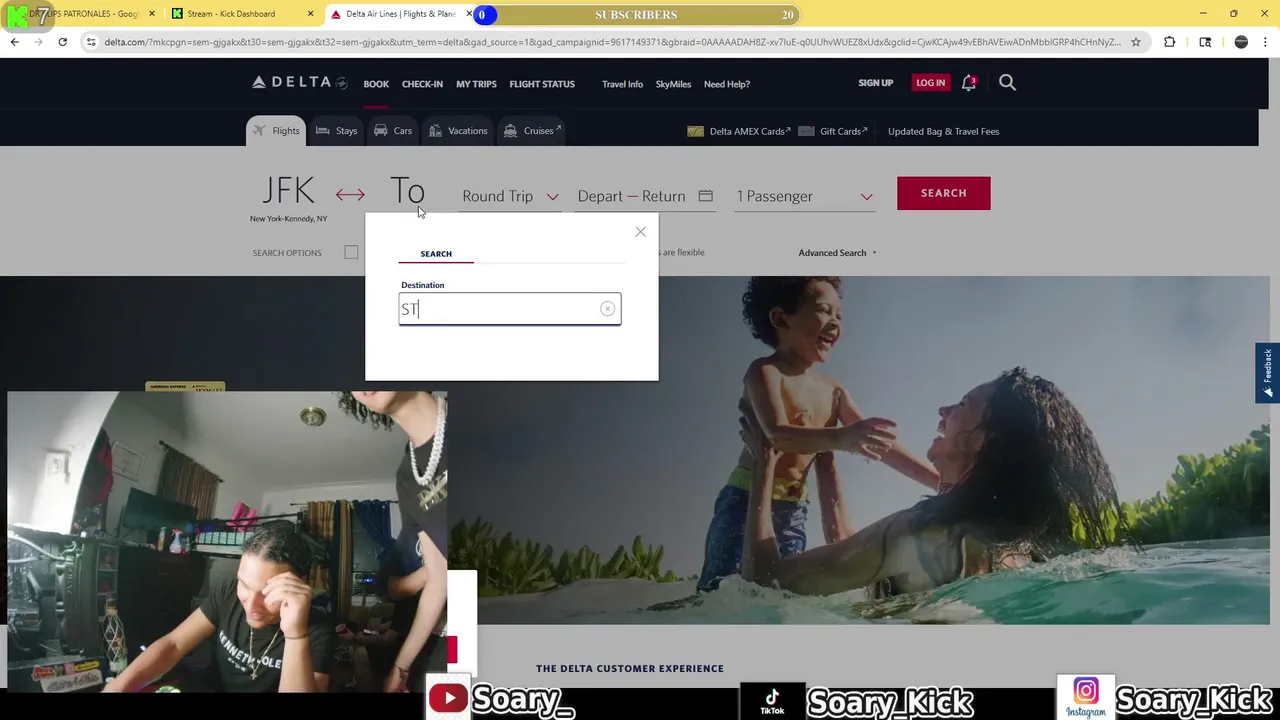Select the Vacations tab
1280x720 pixels.
pos(457,131)
